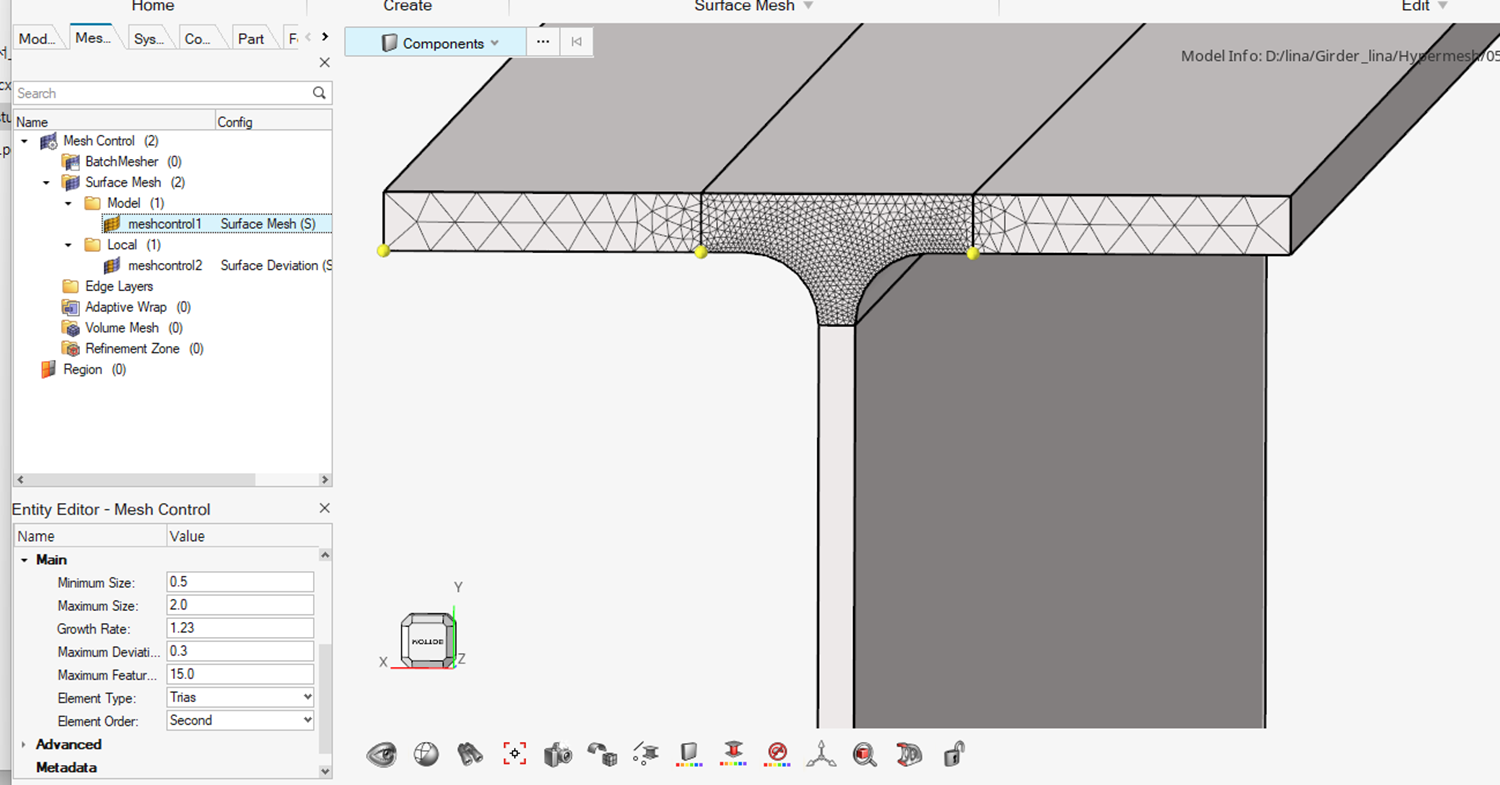Select Metadata section in Entity Editor

[66, 768]
